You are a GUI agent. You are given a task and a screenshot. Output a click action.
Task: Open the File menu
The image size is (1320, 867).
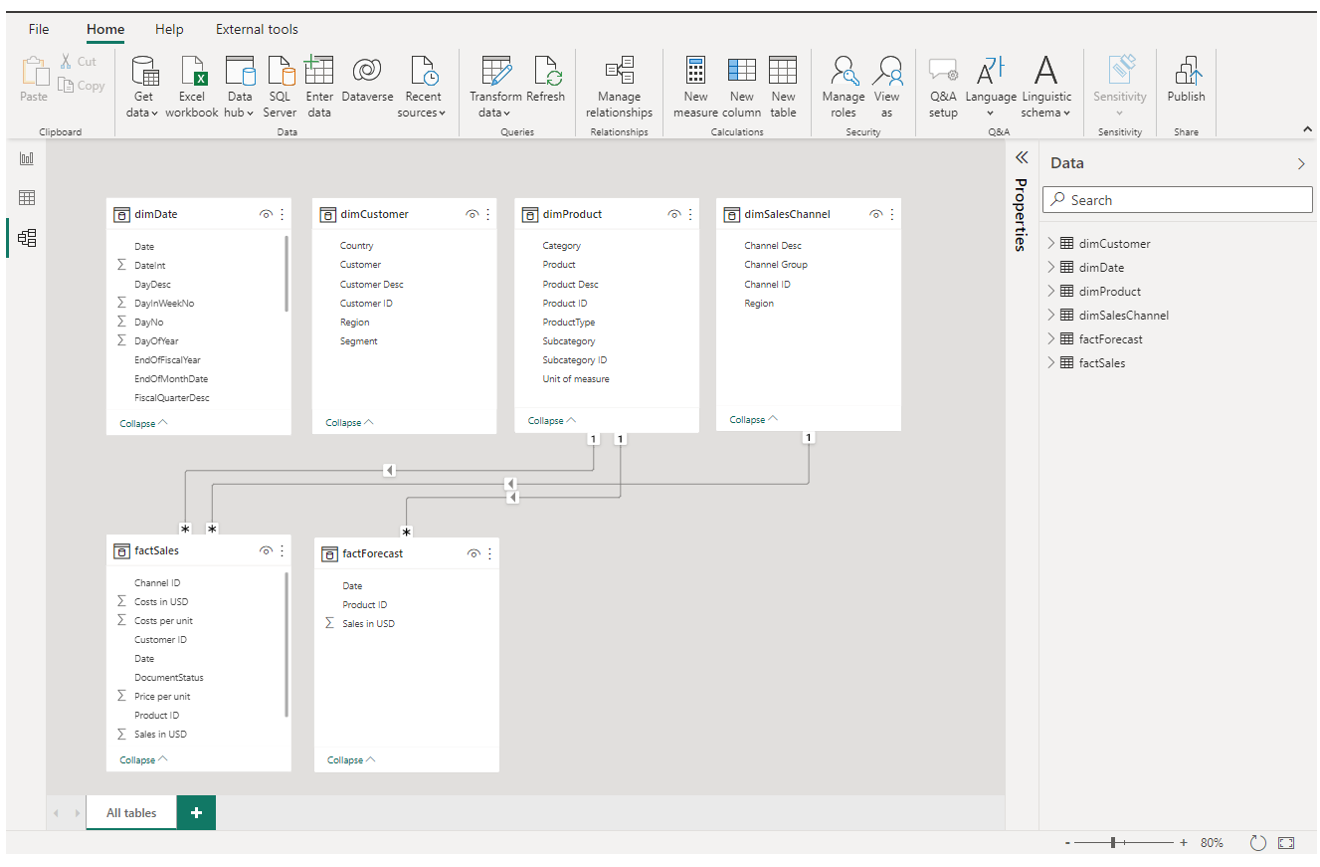click(39, 29)
